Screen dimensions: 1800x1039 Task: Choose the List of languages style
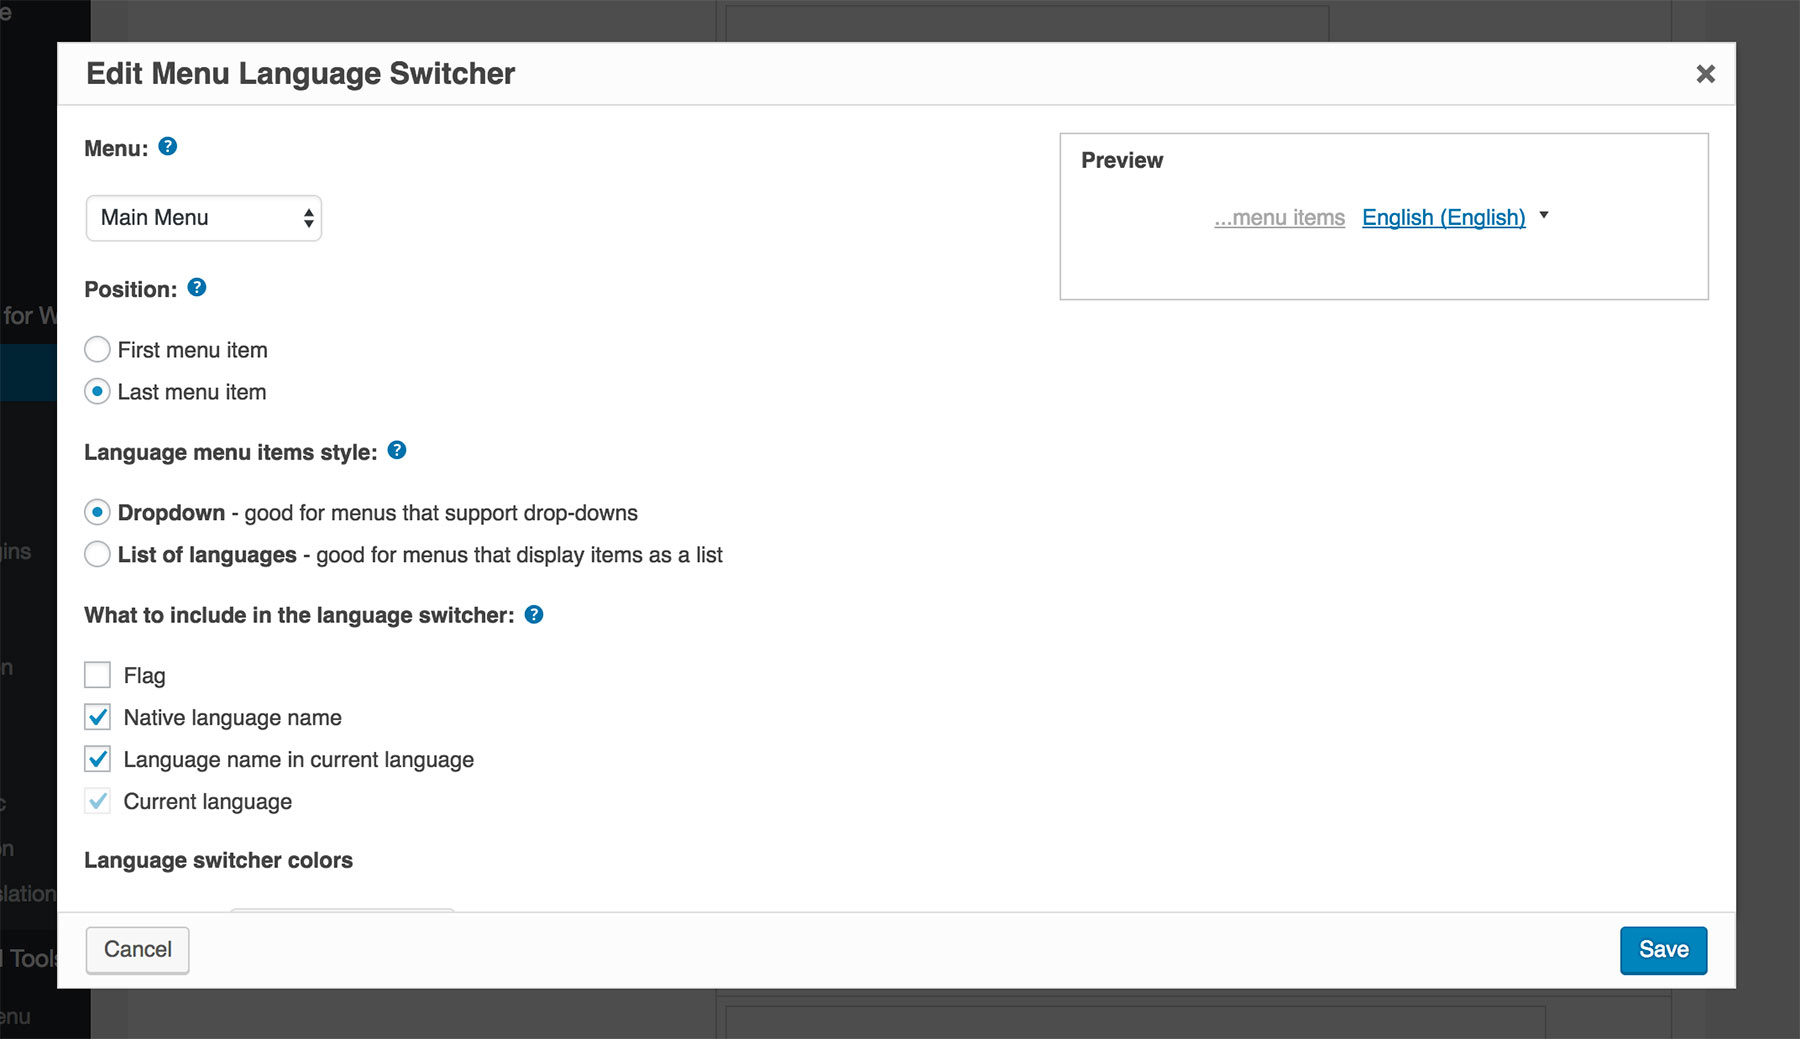[x=97, y=554]
